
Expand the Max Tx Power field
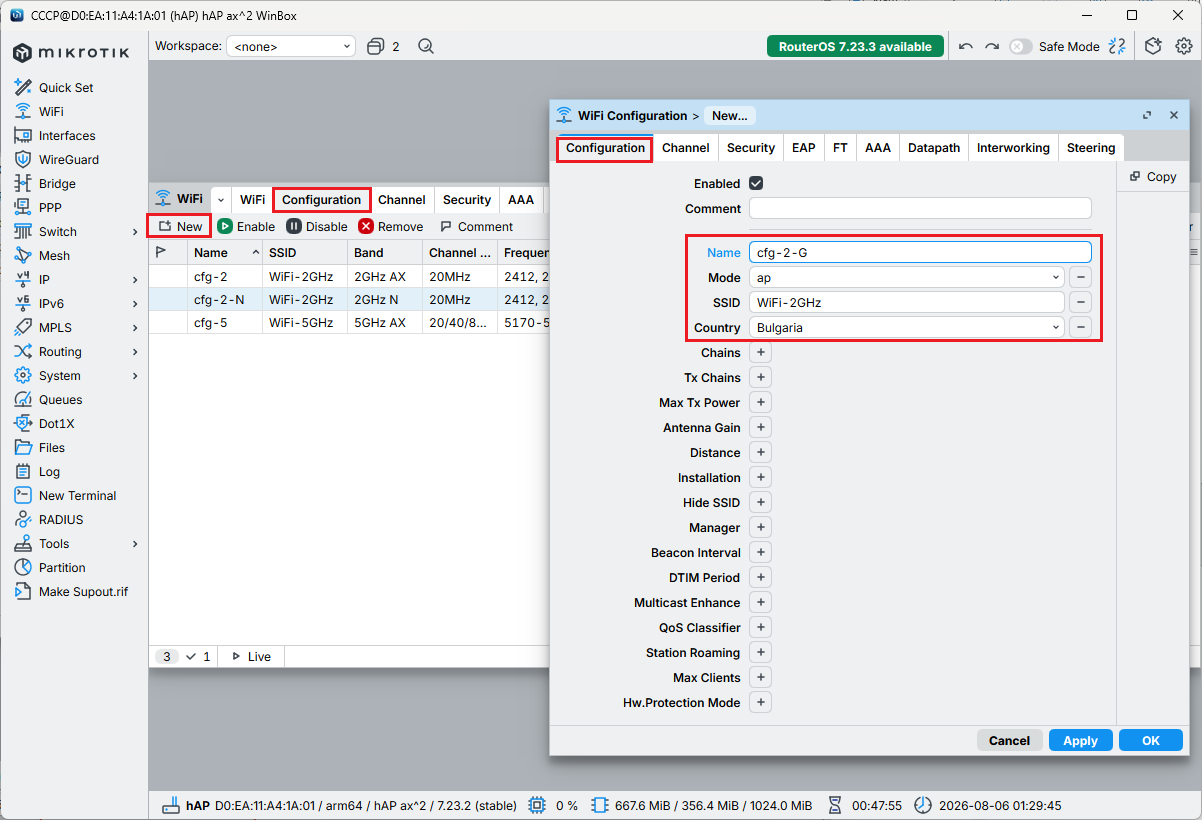pyautogui.click(x=760, y=402)
